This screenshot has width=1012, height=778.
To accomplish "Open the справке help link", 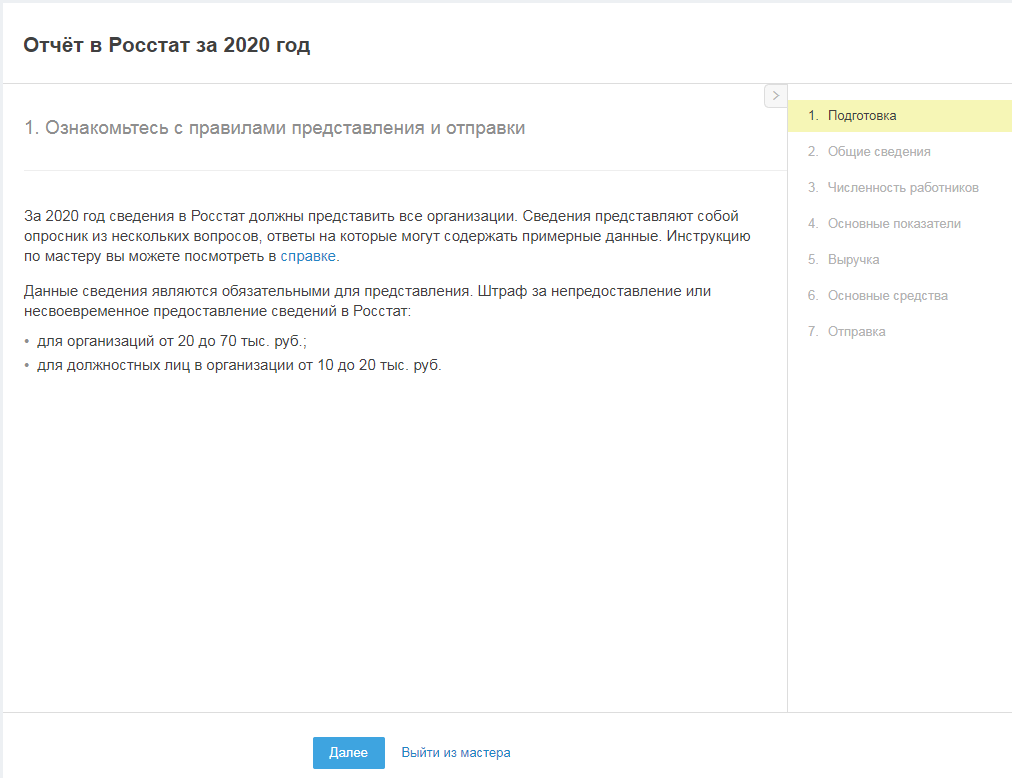I will pos(308,257).
